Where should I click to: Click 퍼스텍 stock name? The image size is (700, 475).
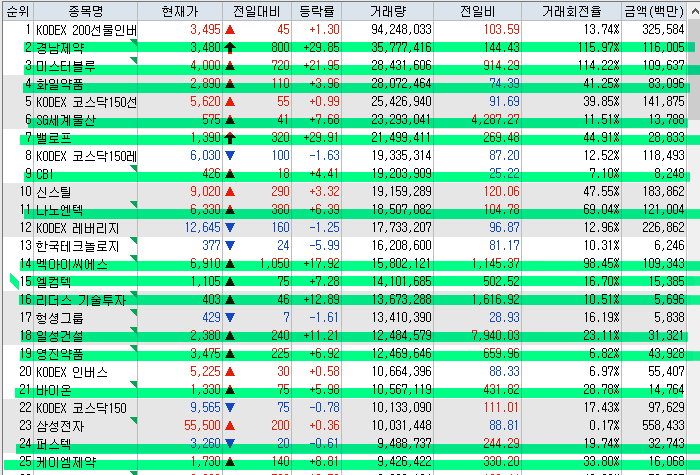point(54,444)
